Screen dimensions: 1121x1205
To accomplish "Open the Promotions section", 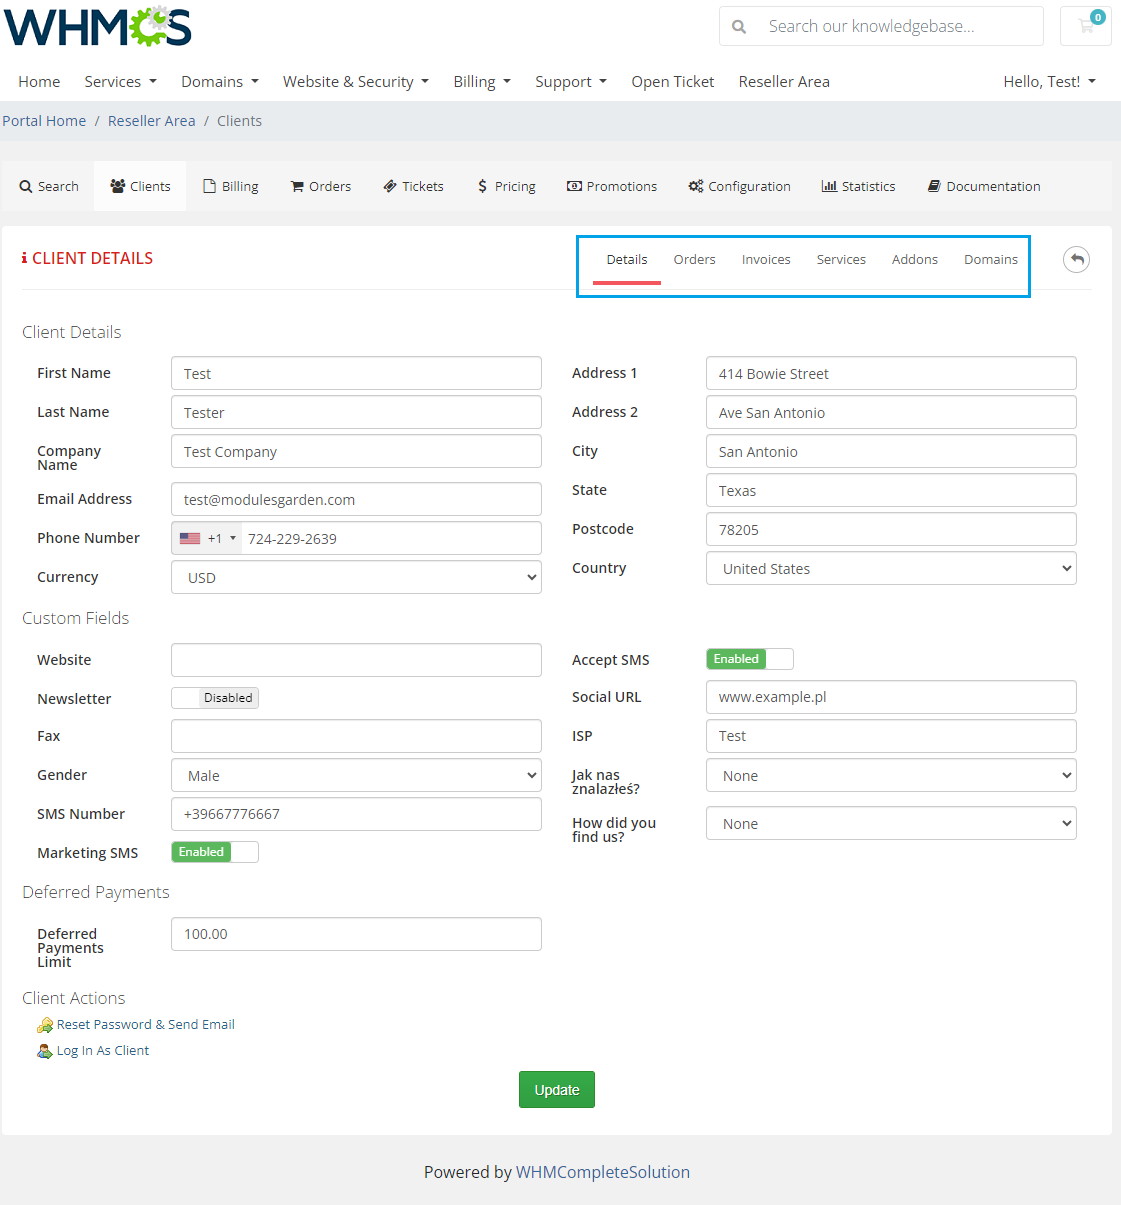I will coord(612,186).
